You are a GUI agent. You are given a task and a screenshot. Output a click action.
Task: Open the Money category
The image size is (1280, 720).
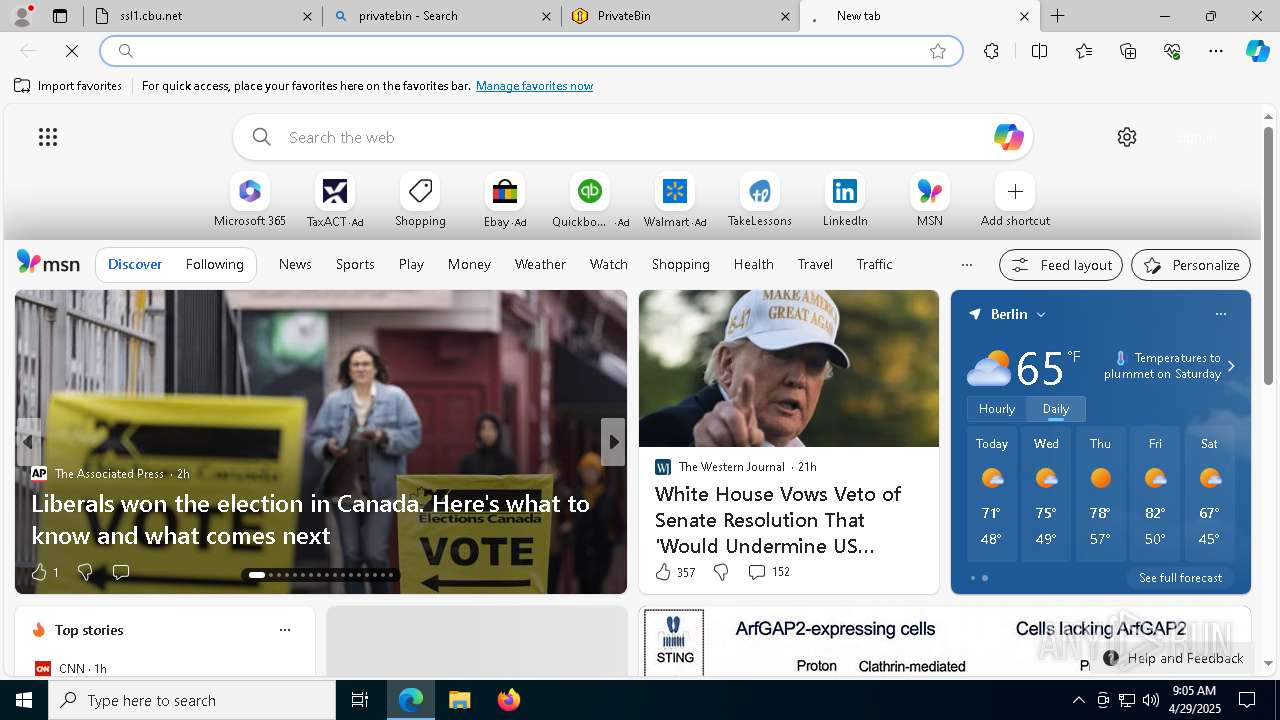click(x=469, y=264)
